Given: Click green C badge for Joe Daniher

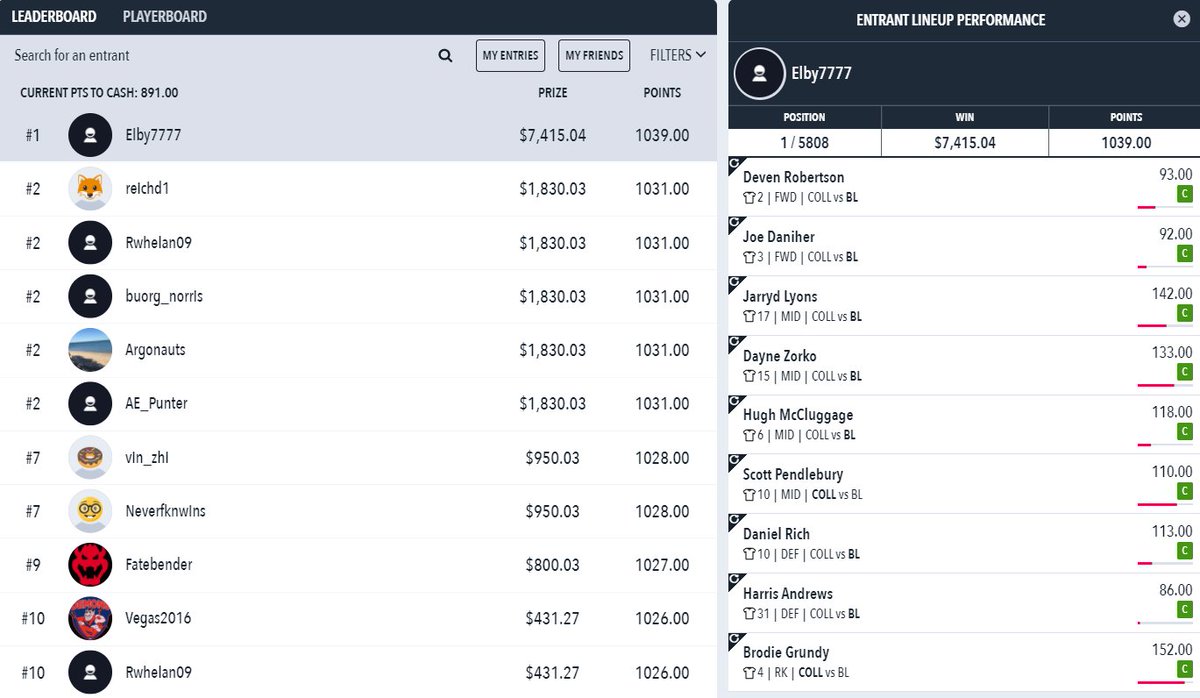Looking at the screenshot, I should tap(1185, 254).
